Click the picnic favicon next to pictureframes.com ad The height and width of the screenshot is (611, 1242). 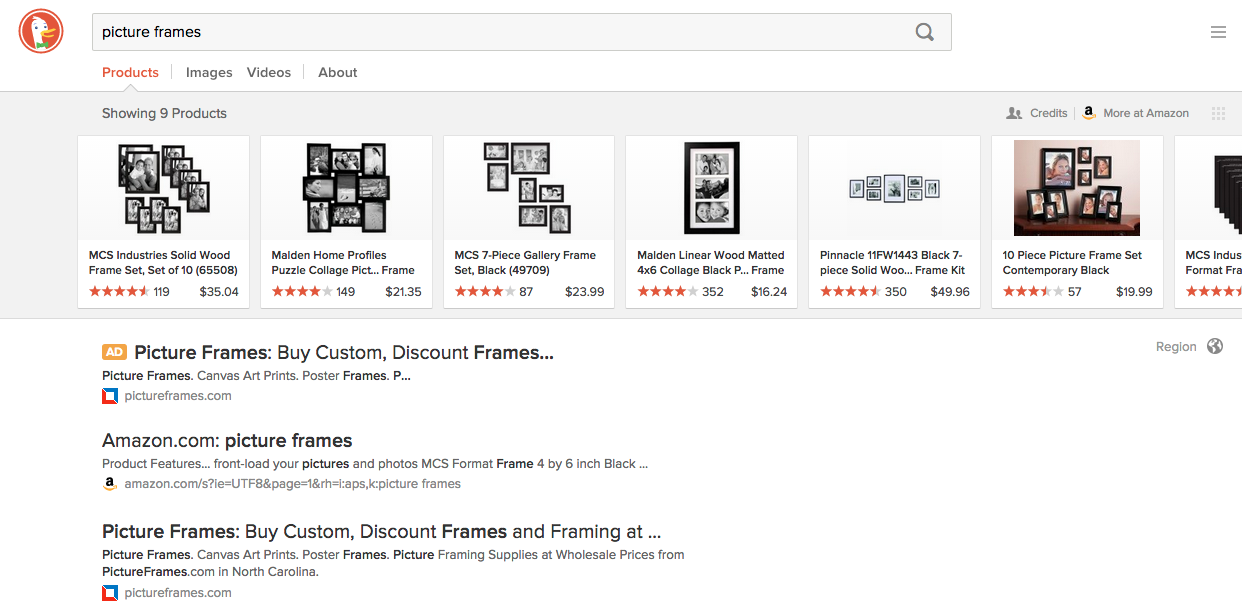(x=110, y=396)
